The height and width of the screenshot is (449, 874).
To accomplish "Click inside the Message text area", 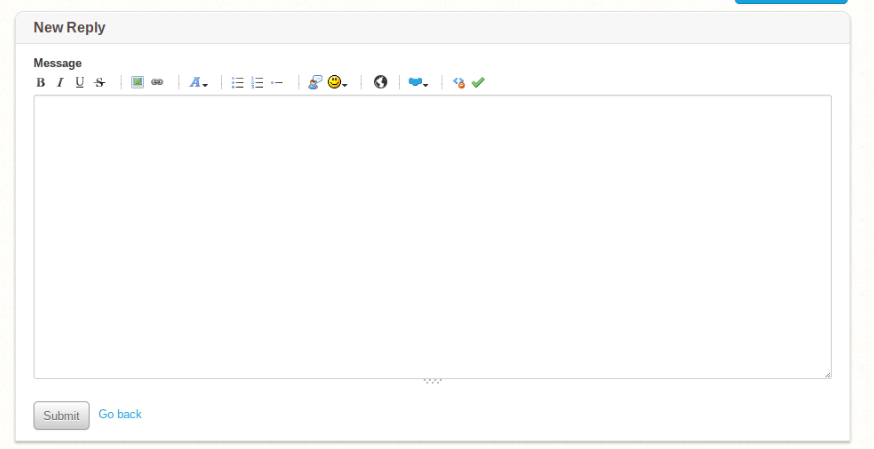I will [x=432, y=237].
